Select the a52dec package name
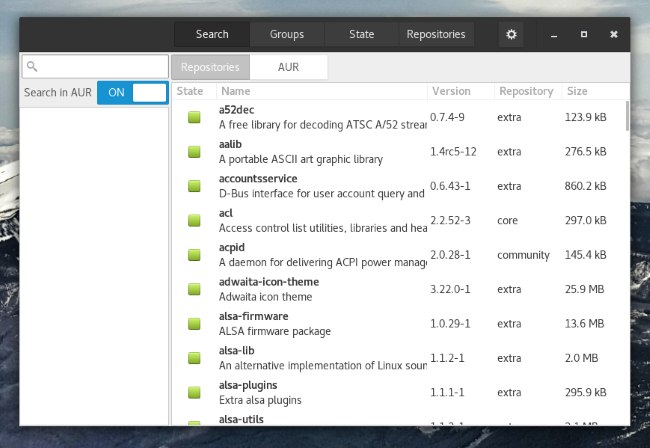This screenshot has height=448, width=650. [x=236, y=110]
